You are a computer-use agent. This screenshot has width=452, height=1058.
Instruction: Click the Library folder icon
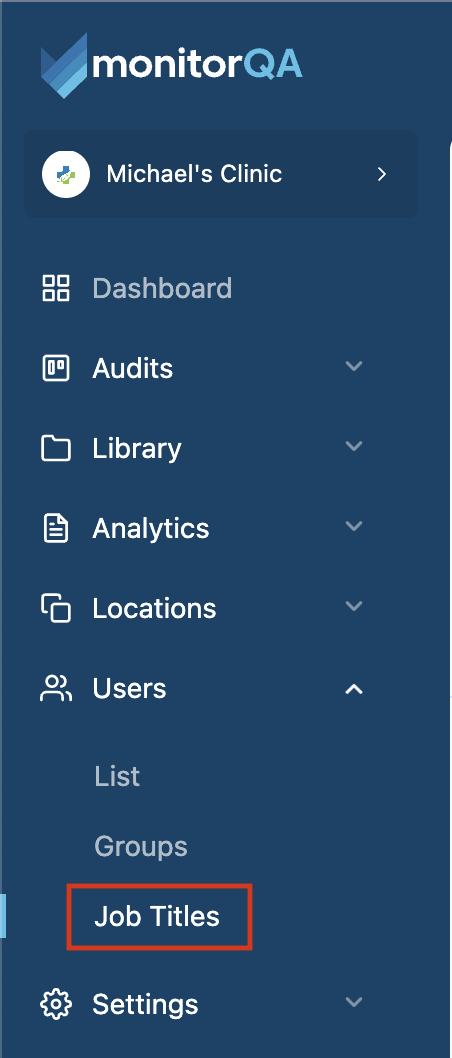click(x=56, y=449)
